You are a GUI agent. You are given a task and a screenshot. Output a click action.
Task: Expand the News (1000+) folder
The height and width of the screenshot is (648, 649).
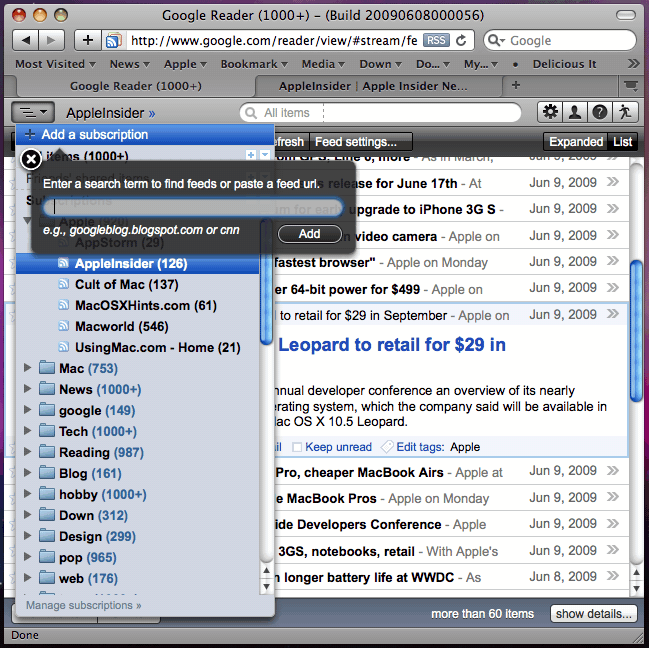[x=27, y=389]
